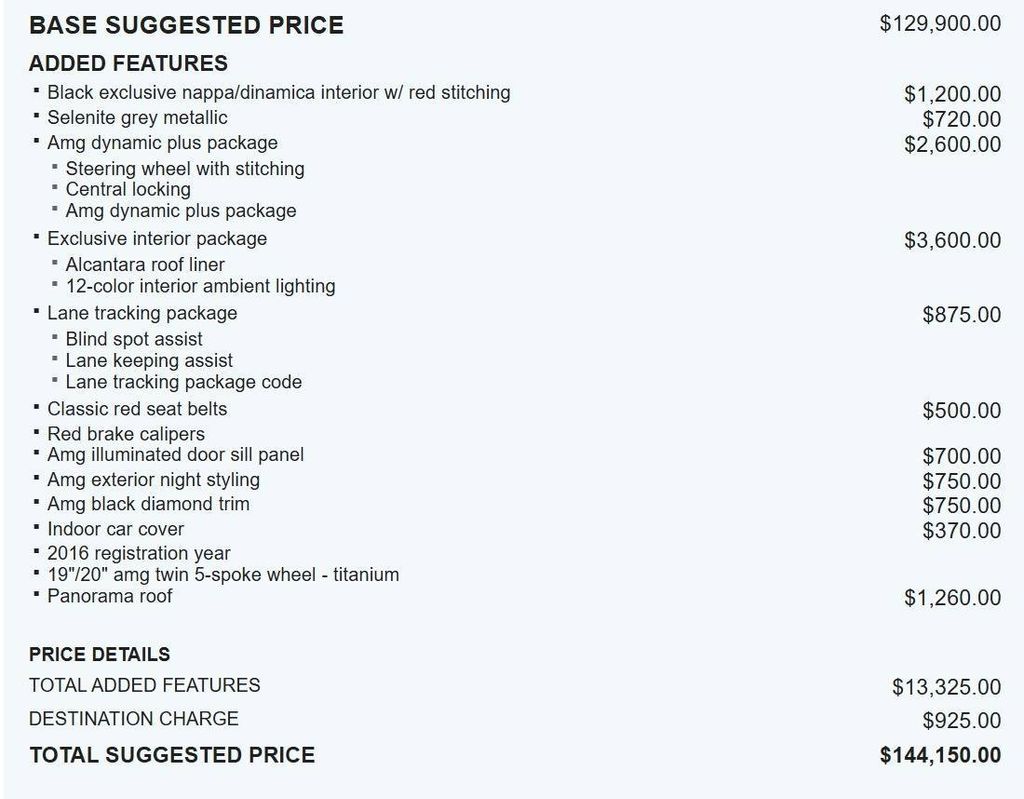
Task: Click the Total Suggested Price label
Action: [x=172, y=755]
